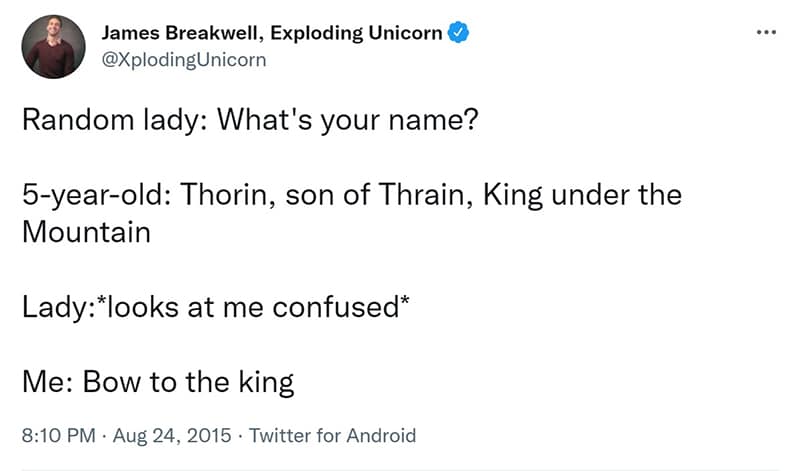Screen dimensions: 800x471
Task: Click the word 'Thorin' in the tweet
Action: point(224,195)
